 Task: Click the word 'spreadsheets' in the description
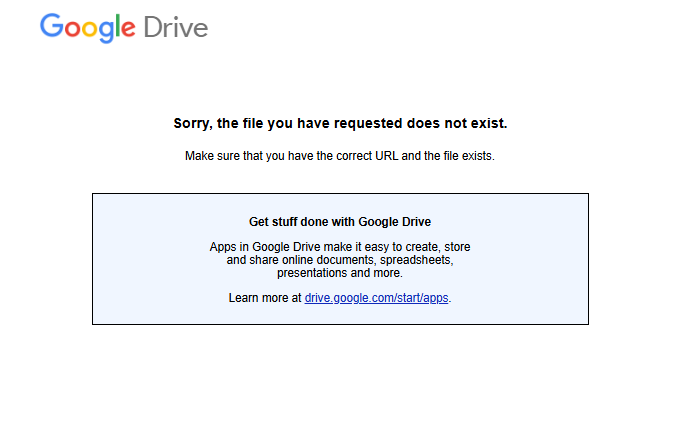point(419,260)
